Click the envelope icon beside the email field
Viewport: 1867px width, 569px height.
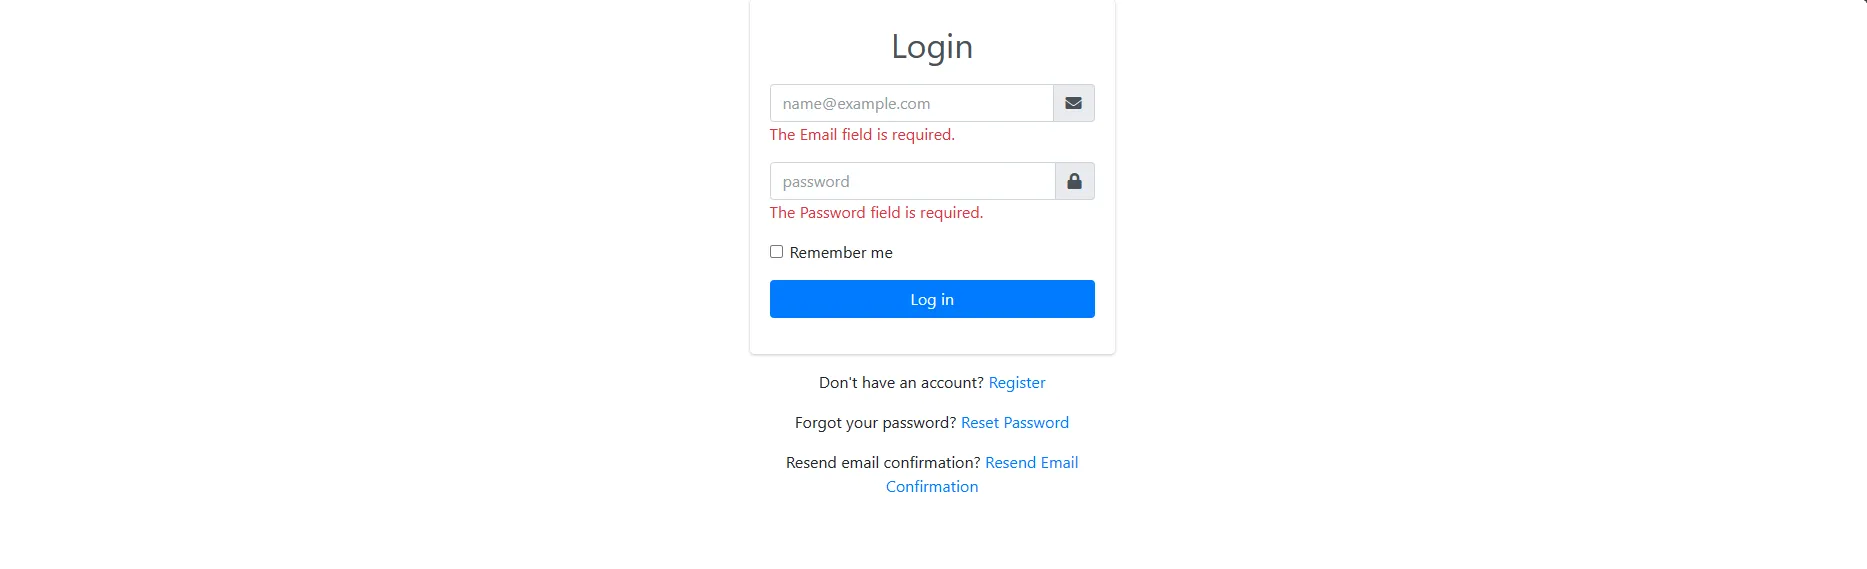tap(1073, 103)
